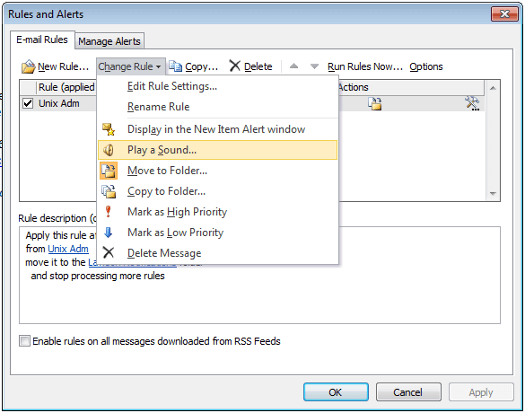This screenshot has width=525, height=413.
Task: Click the Copy to Folder icon
Action: [x=108, y=192]
